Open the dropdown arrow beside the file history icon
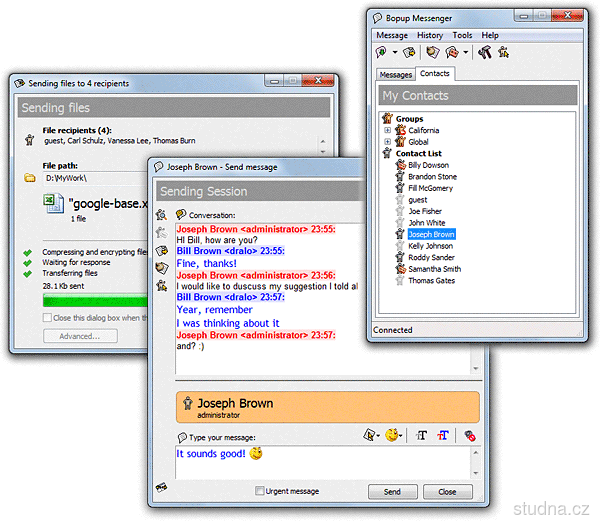This screenshot has height=521, width=600. (465, 52)
